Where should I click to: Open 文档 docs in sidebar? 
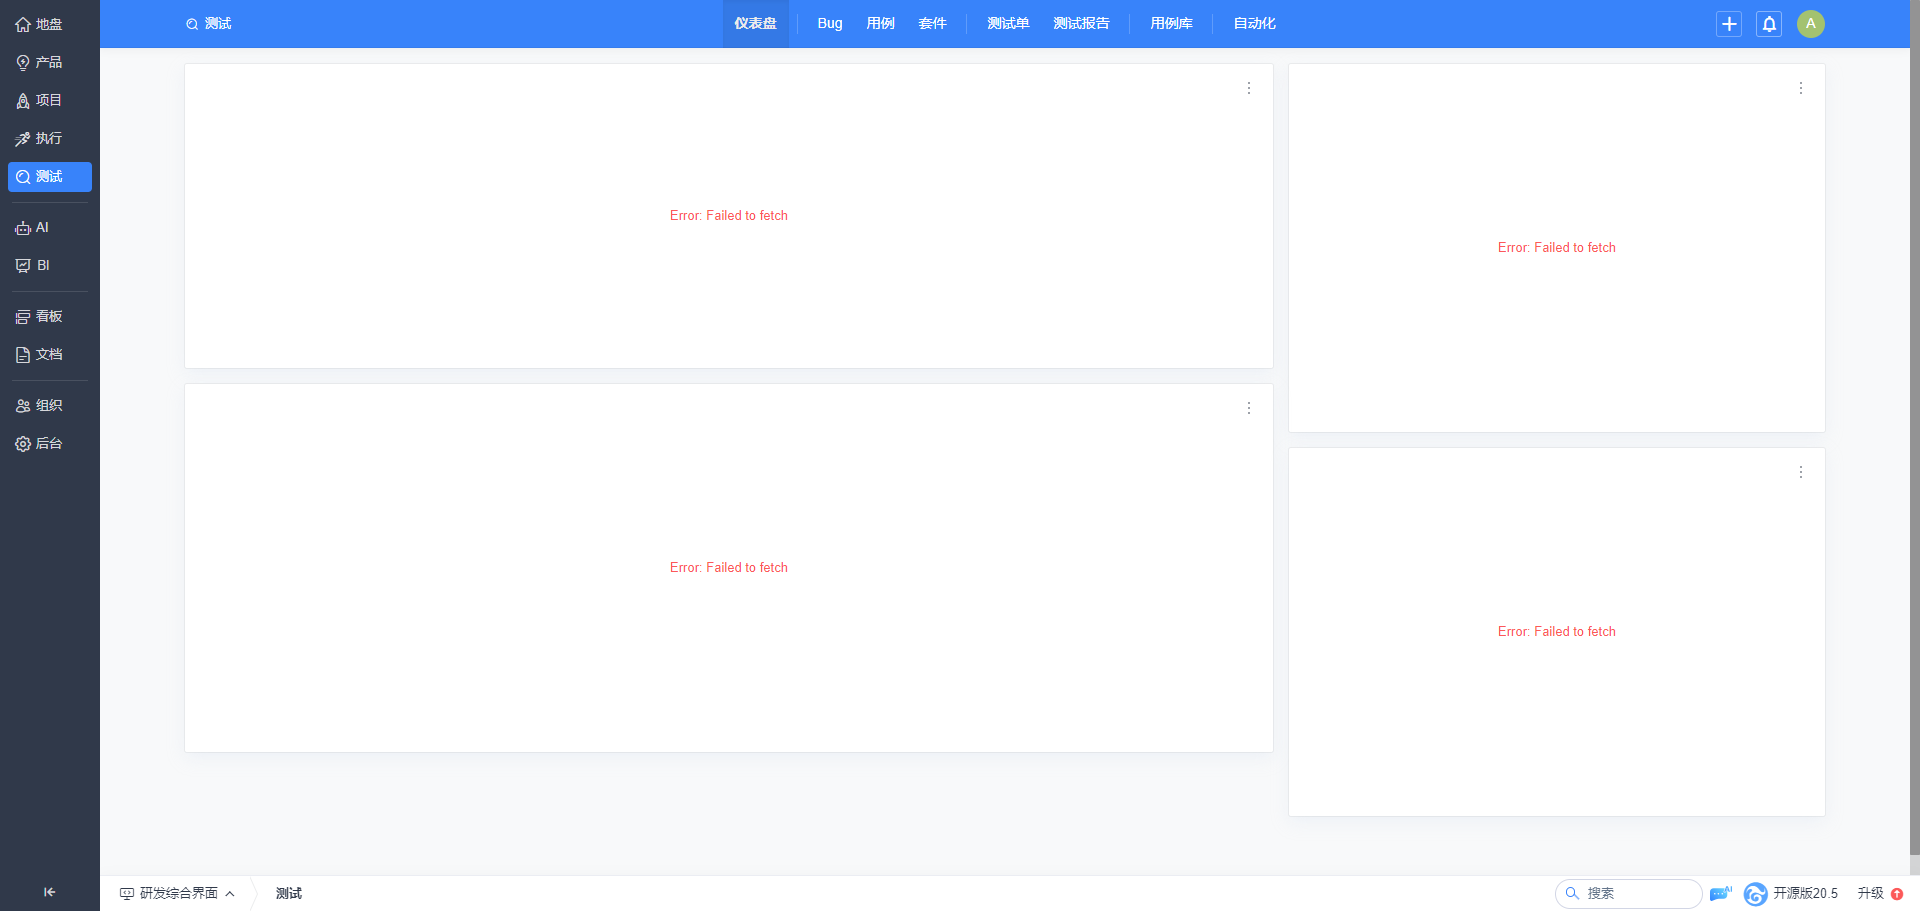tap(49, 355)
